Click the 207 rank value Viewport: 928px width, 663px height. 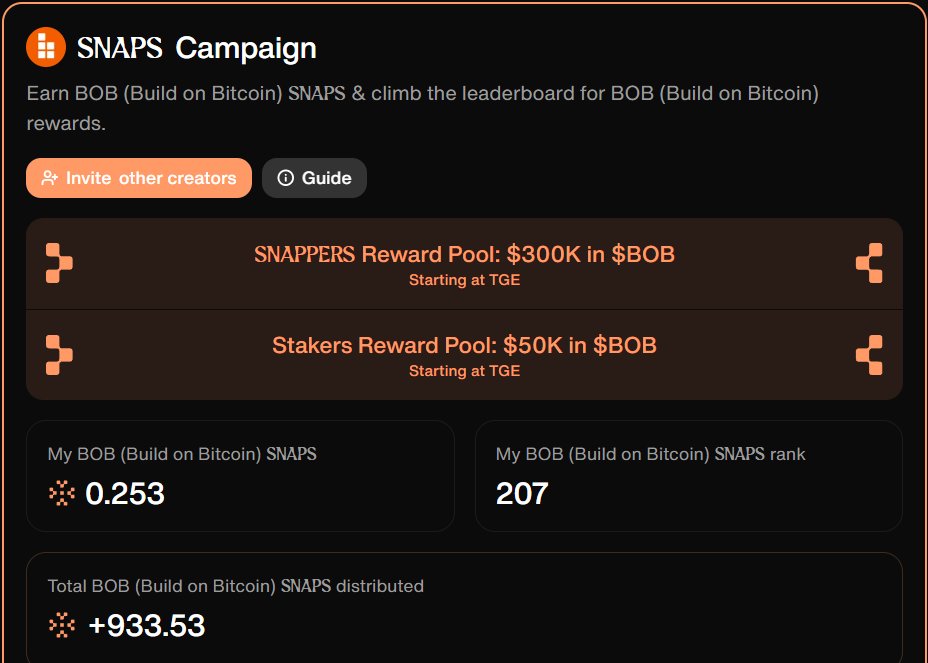coord(522,493)
